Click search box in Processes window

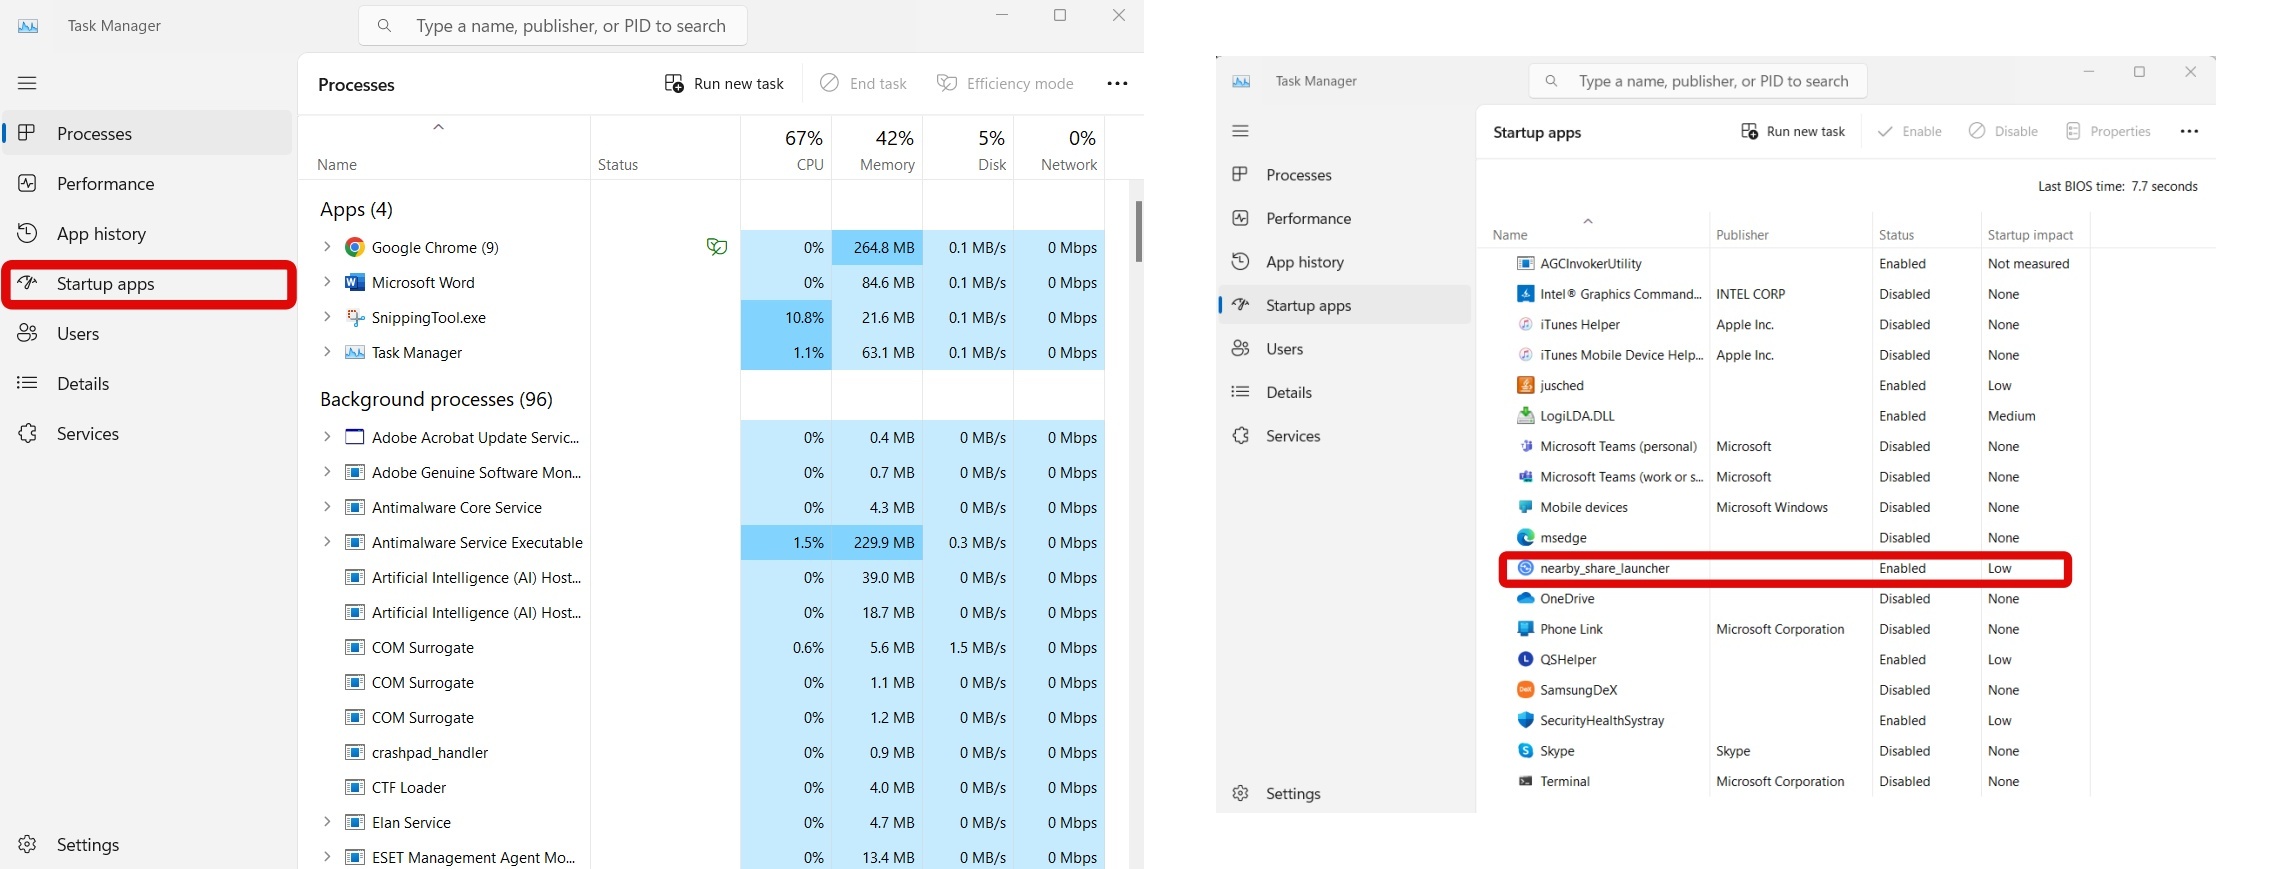553,26
